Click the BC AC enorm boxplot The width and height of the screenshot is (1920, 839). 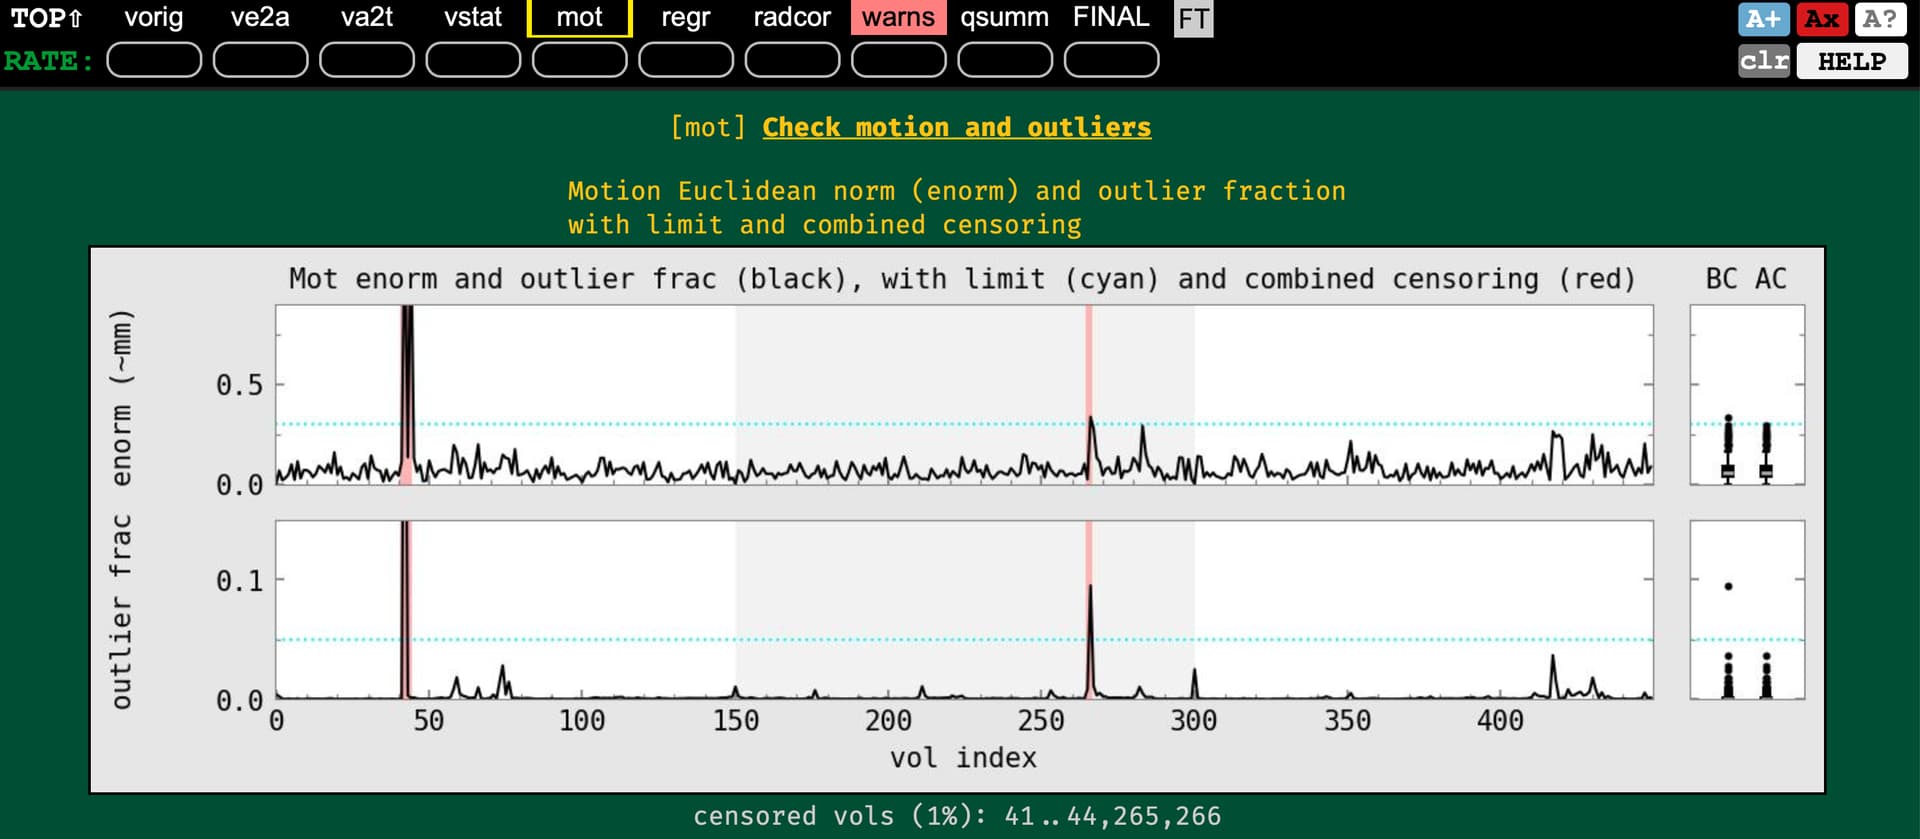click(1747, 395)
